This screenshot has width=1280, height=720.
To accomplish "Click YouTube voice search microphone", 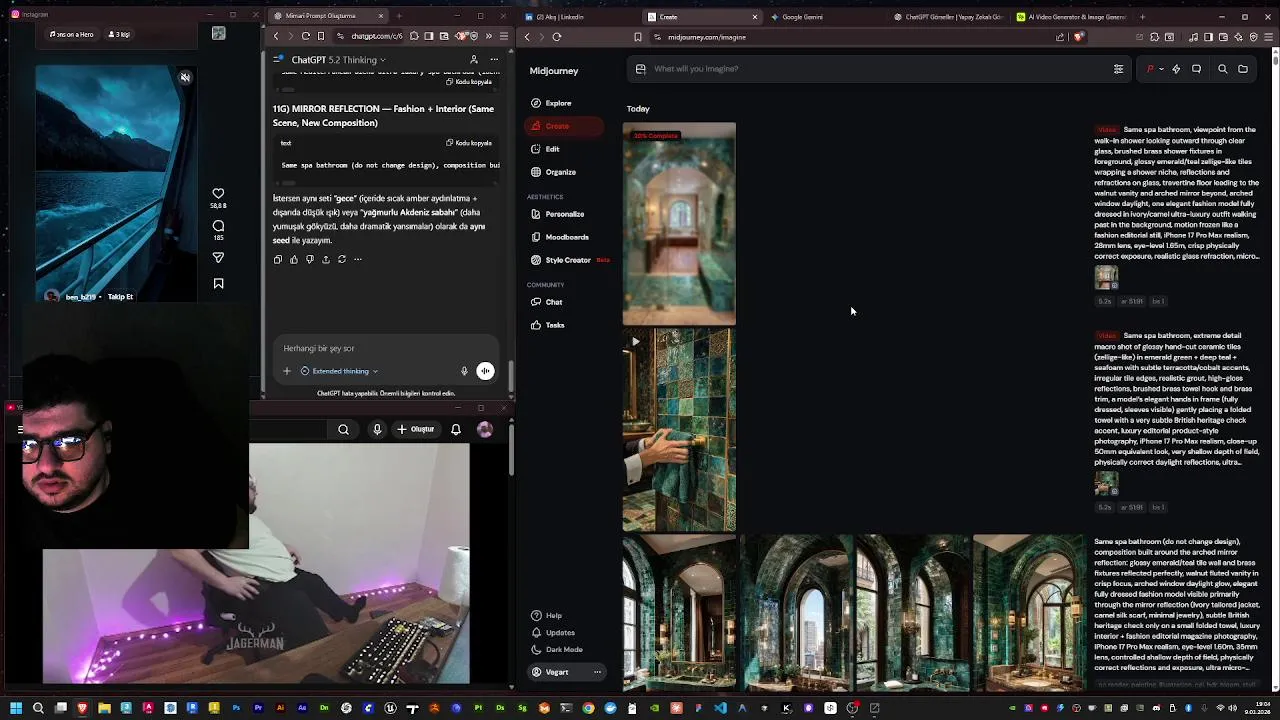I will tap(377, 430).
